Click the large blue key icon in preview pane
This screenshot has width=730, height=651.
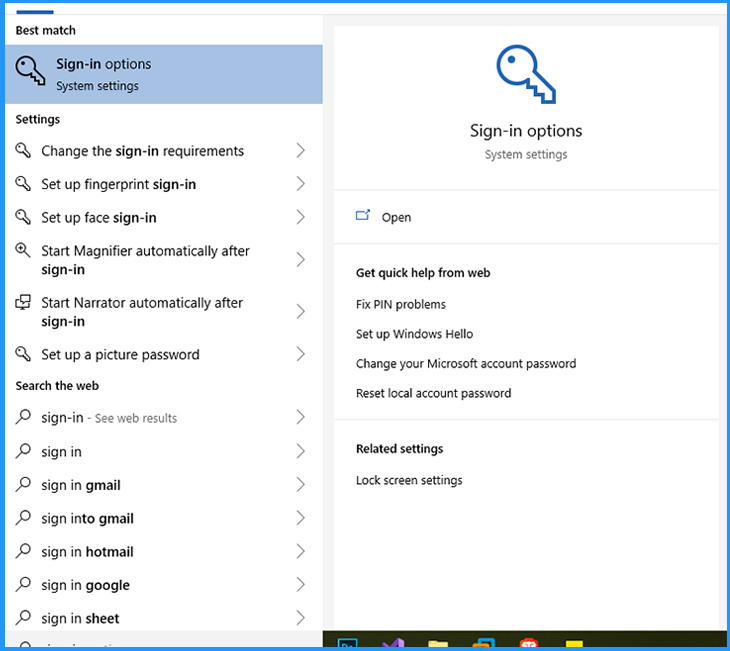click(x=526, y=74)
